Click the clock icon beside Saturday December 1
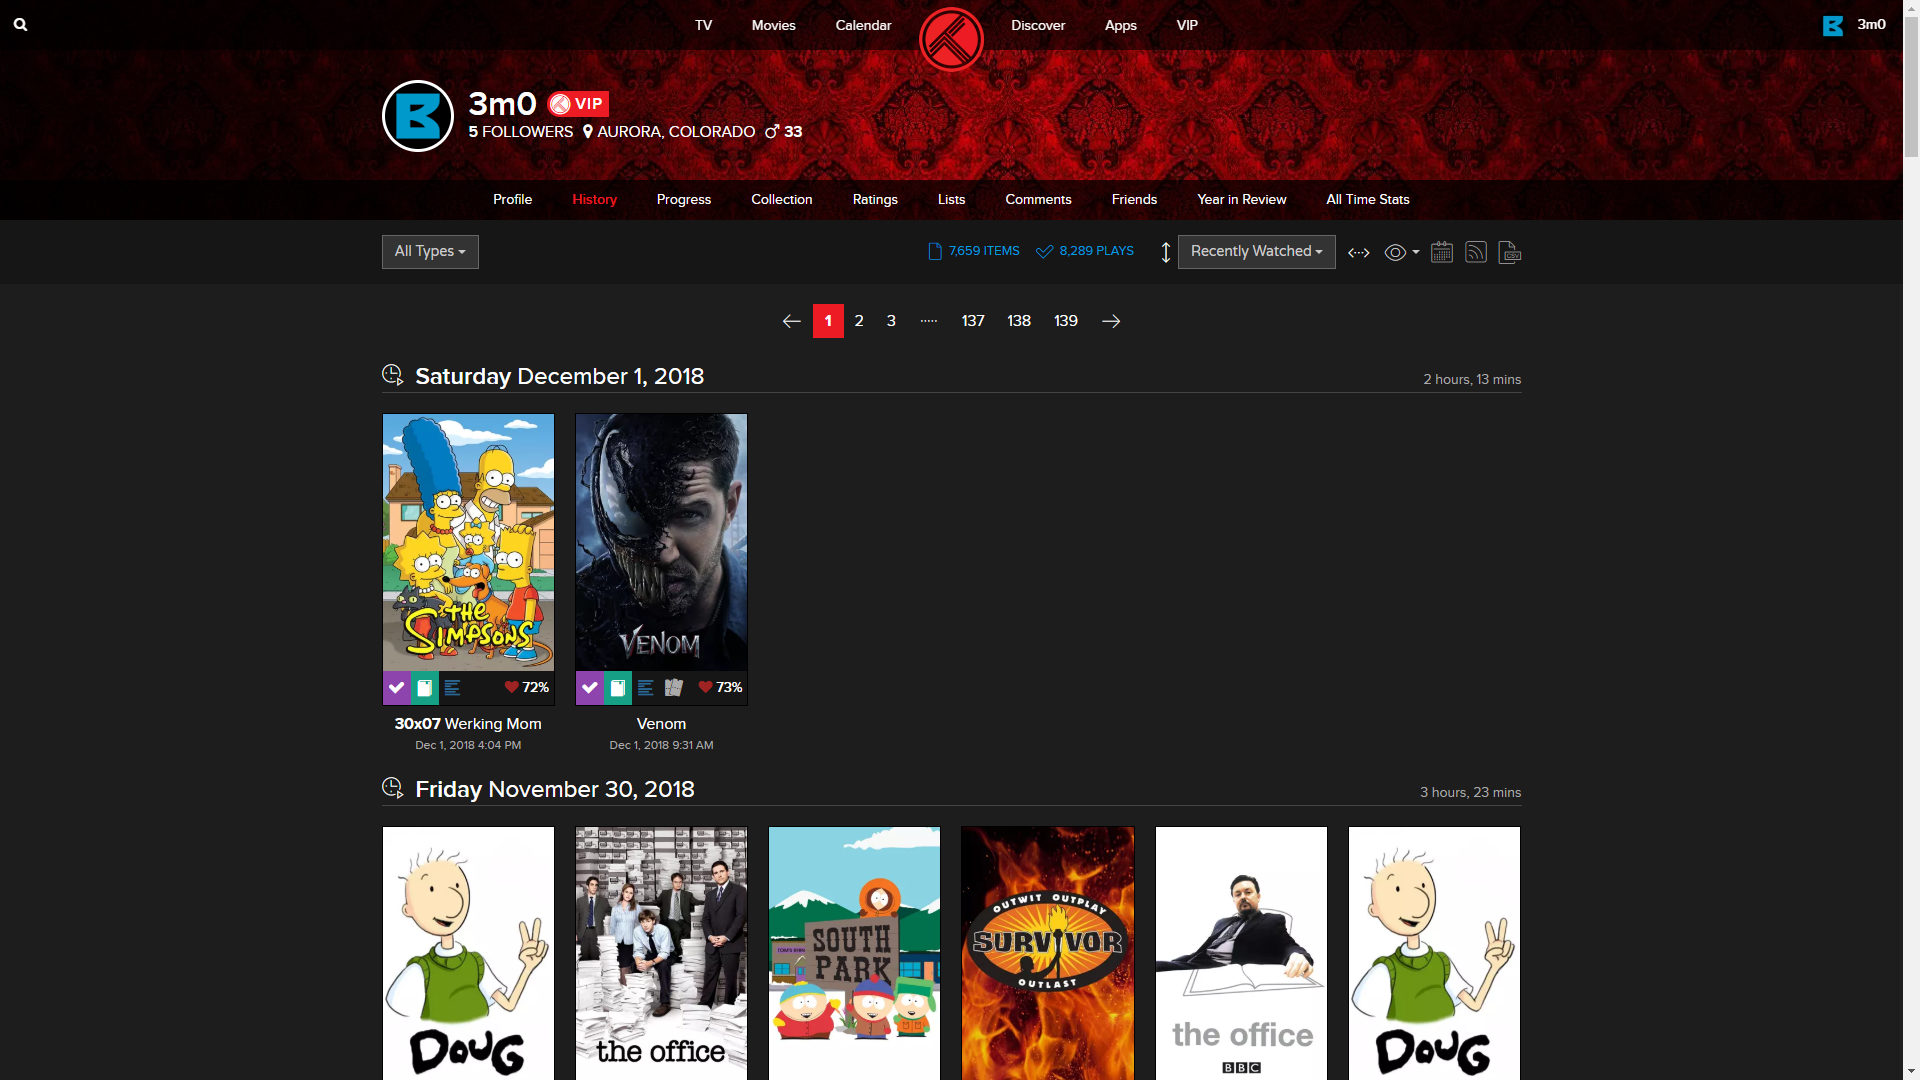1920x1080 pixels. pos(393,375)
